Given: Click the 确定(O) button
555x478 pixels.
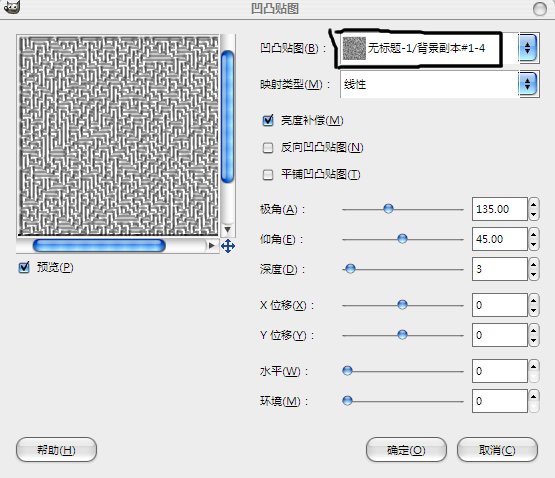Looking at the screenshot, I should point(406,450).
